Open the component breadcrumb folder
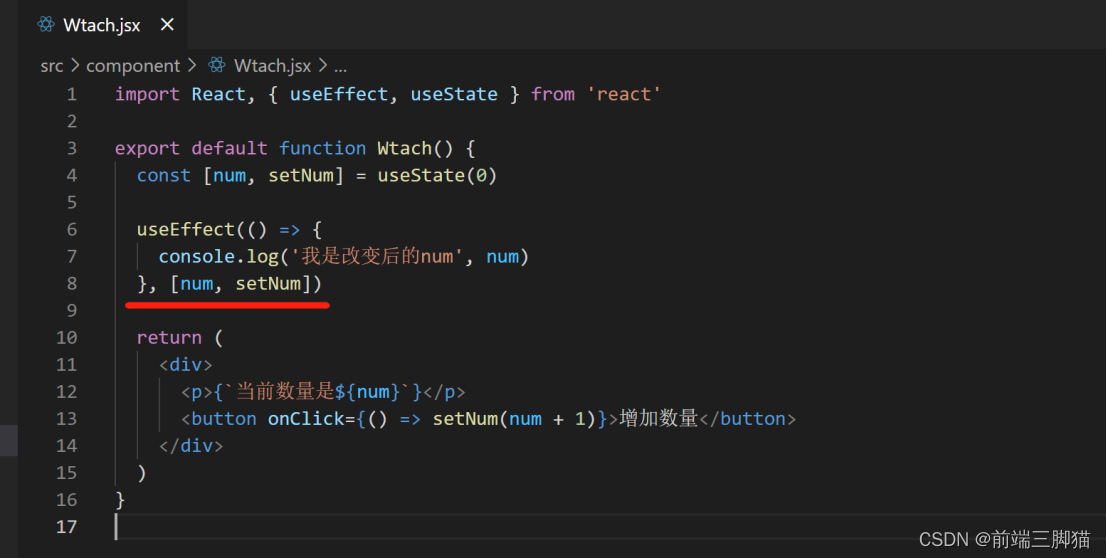The image size is (1107, 559). (133, 66)
